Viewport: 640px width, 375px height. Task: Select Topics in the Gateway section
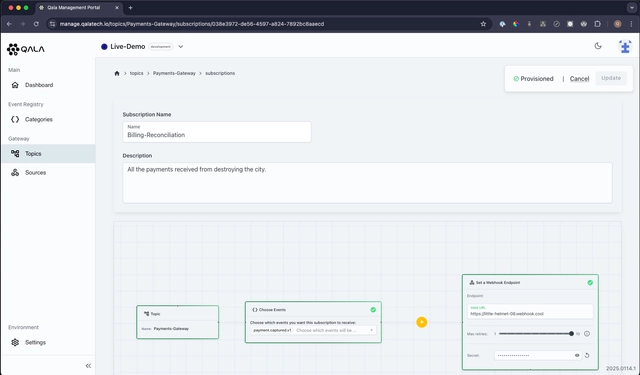pos(48,153)
